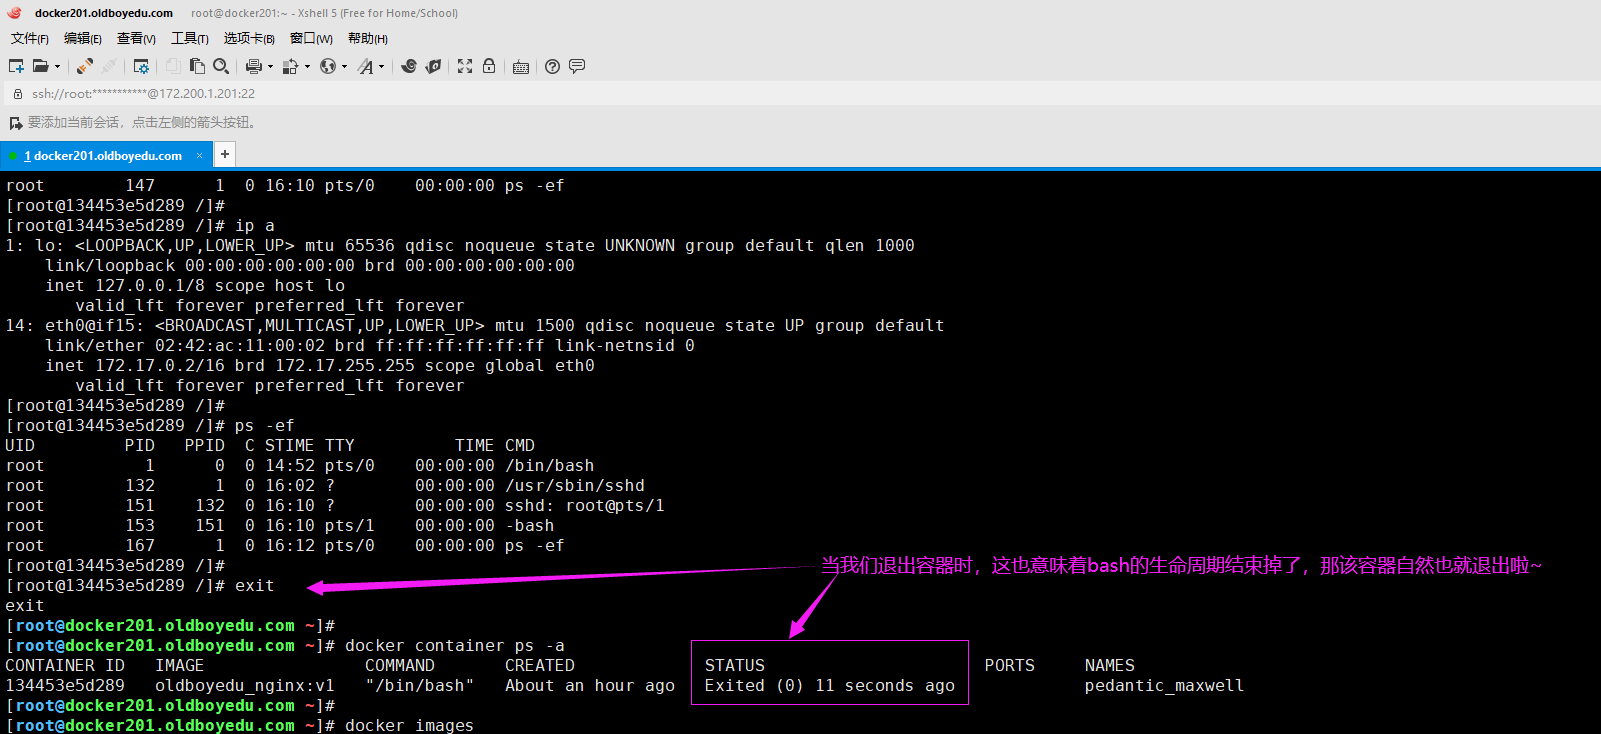1601x734 pixels.
Task: Expand the Font dropdown arrow
Action: [382, 67]
